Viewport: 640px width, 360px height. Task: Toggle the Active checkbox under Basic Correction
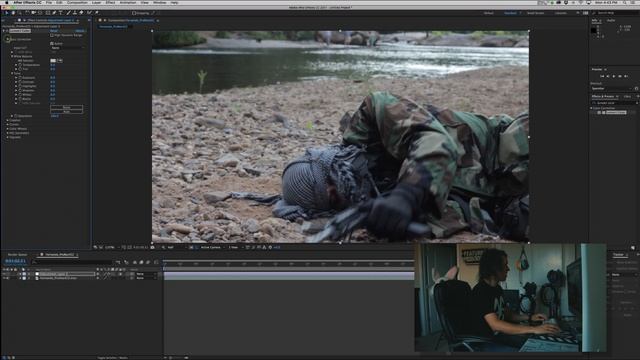point(52,43)
